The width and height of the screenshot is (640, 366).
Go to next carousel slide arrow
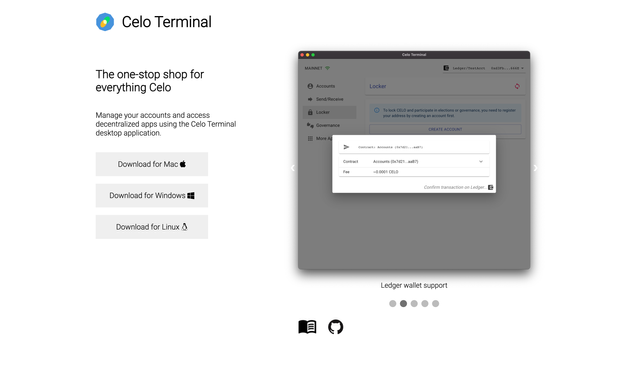coord(536,168)
